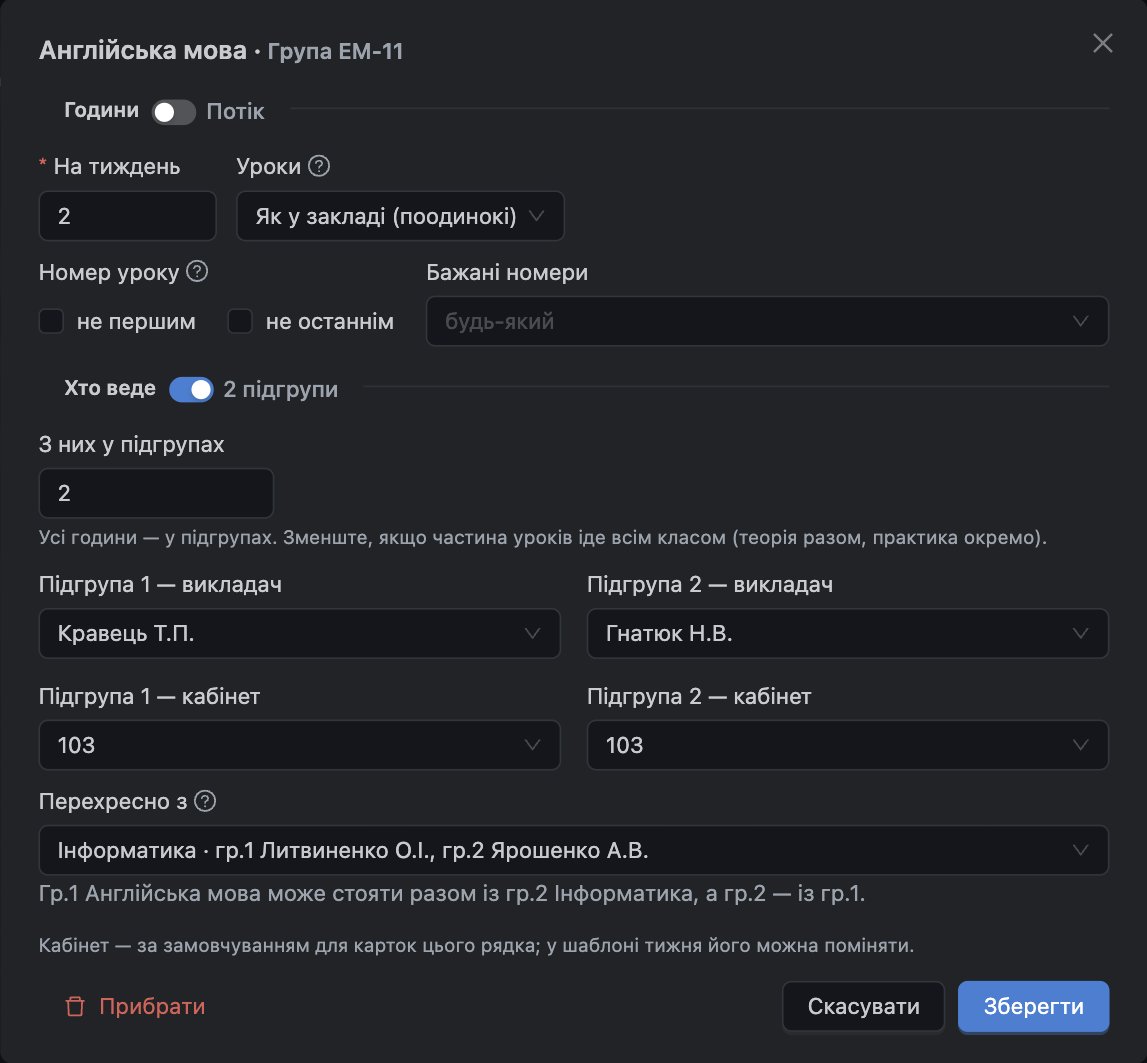Open the Підгрупа 1 кабінет dropdown
Screen dimensions: 1147x1063
click(x=300, y=745)
